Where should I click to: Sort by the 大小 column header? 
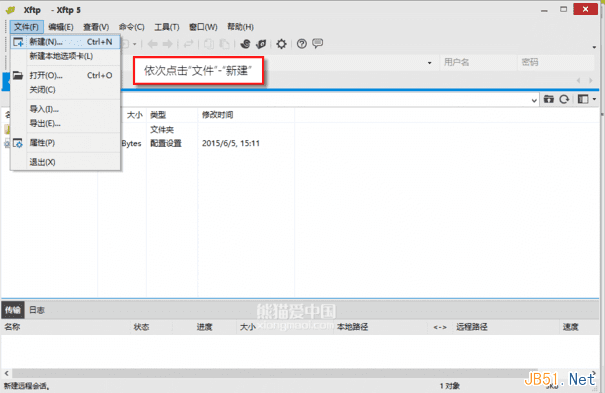pos(134,115)
